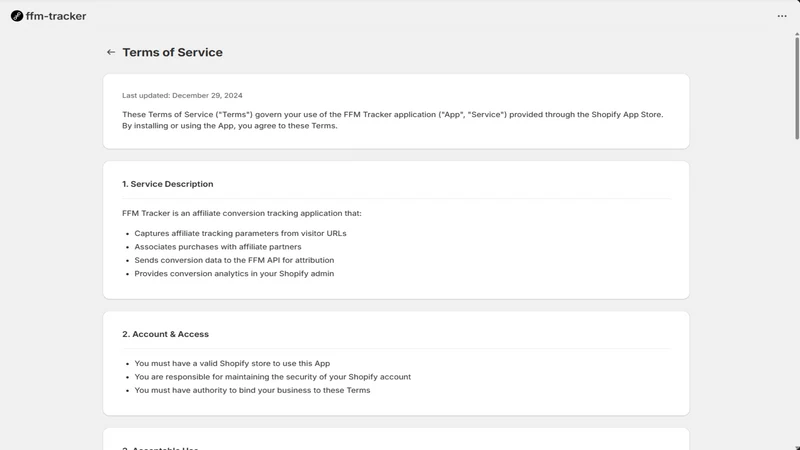Go back using the arrow beside Terms of Service
This screenshot has width=800, height=450.
[111, 52]
